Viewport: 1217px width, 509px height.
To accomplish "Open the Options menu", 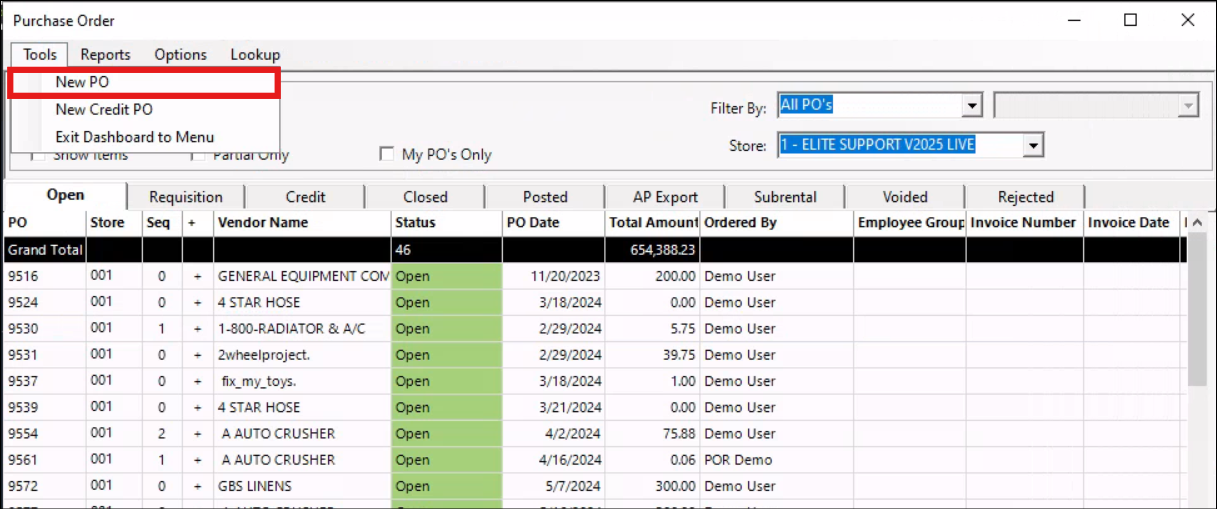I will (180, 55).
